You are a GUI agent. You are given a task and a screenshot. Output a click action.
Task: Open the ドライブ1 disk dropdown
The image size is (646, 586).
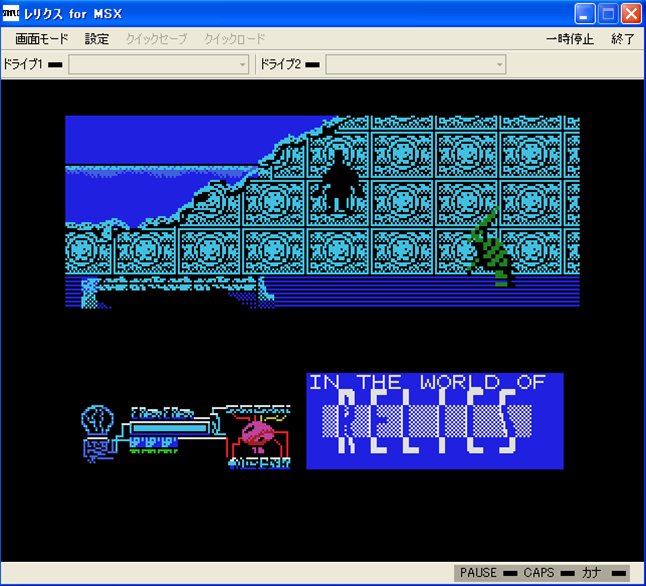click(x=159, y=65)
